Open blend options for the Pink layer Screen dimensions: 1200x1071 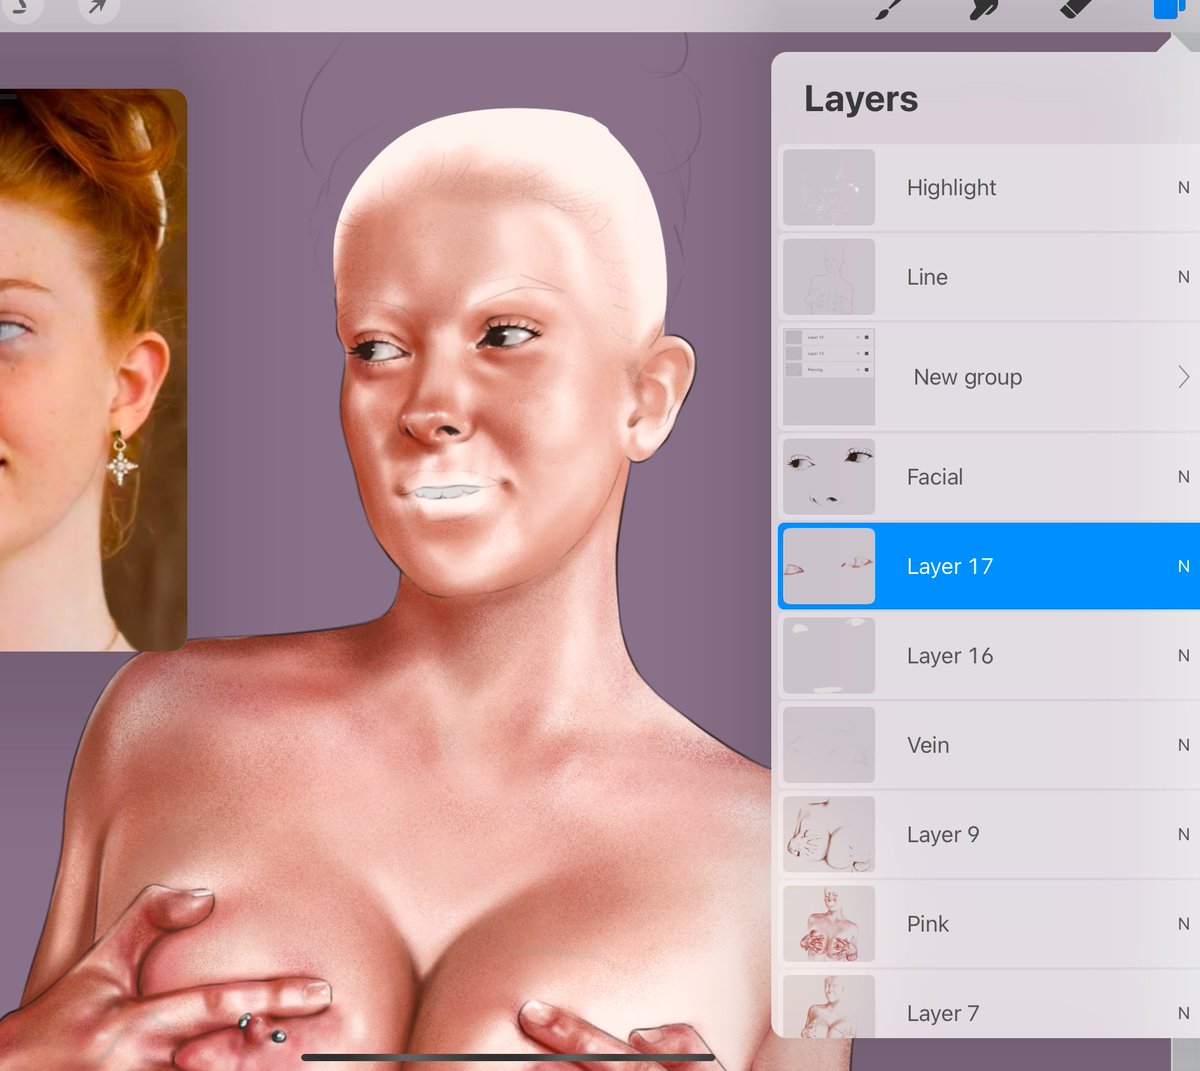[1183, 923]
